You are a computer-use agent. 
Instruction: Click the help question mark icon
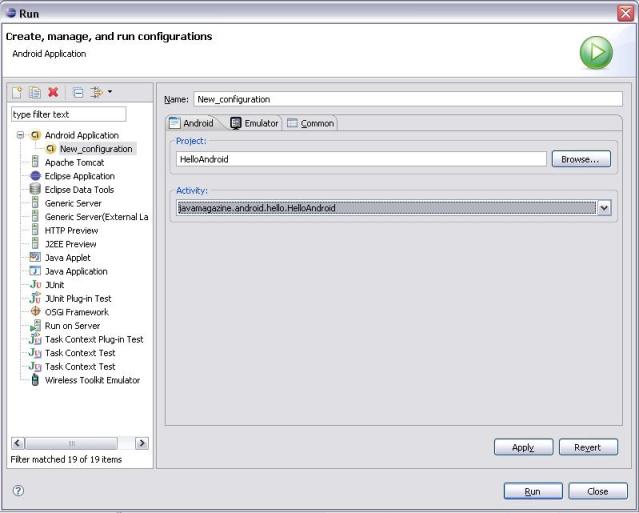point(18,491)
